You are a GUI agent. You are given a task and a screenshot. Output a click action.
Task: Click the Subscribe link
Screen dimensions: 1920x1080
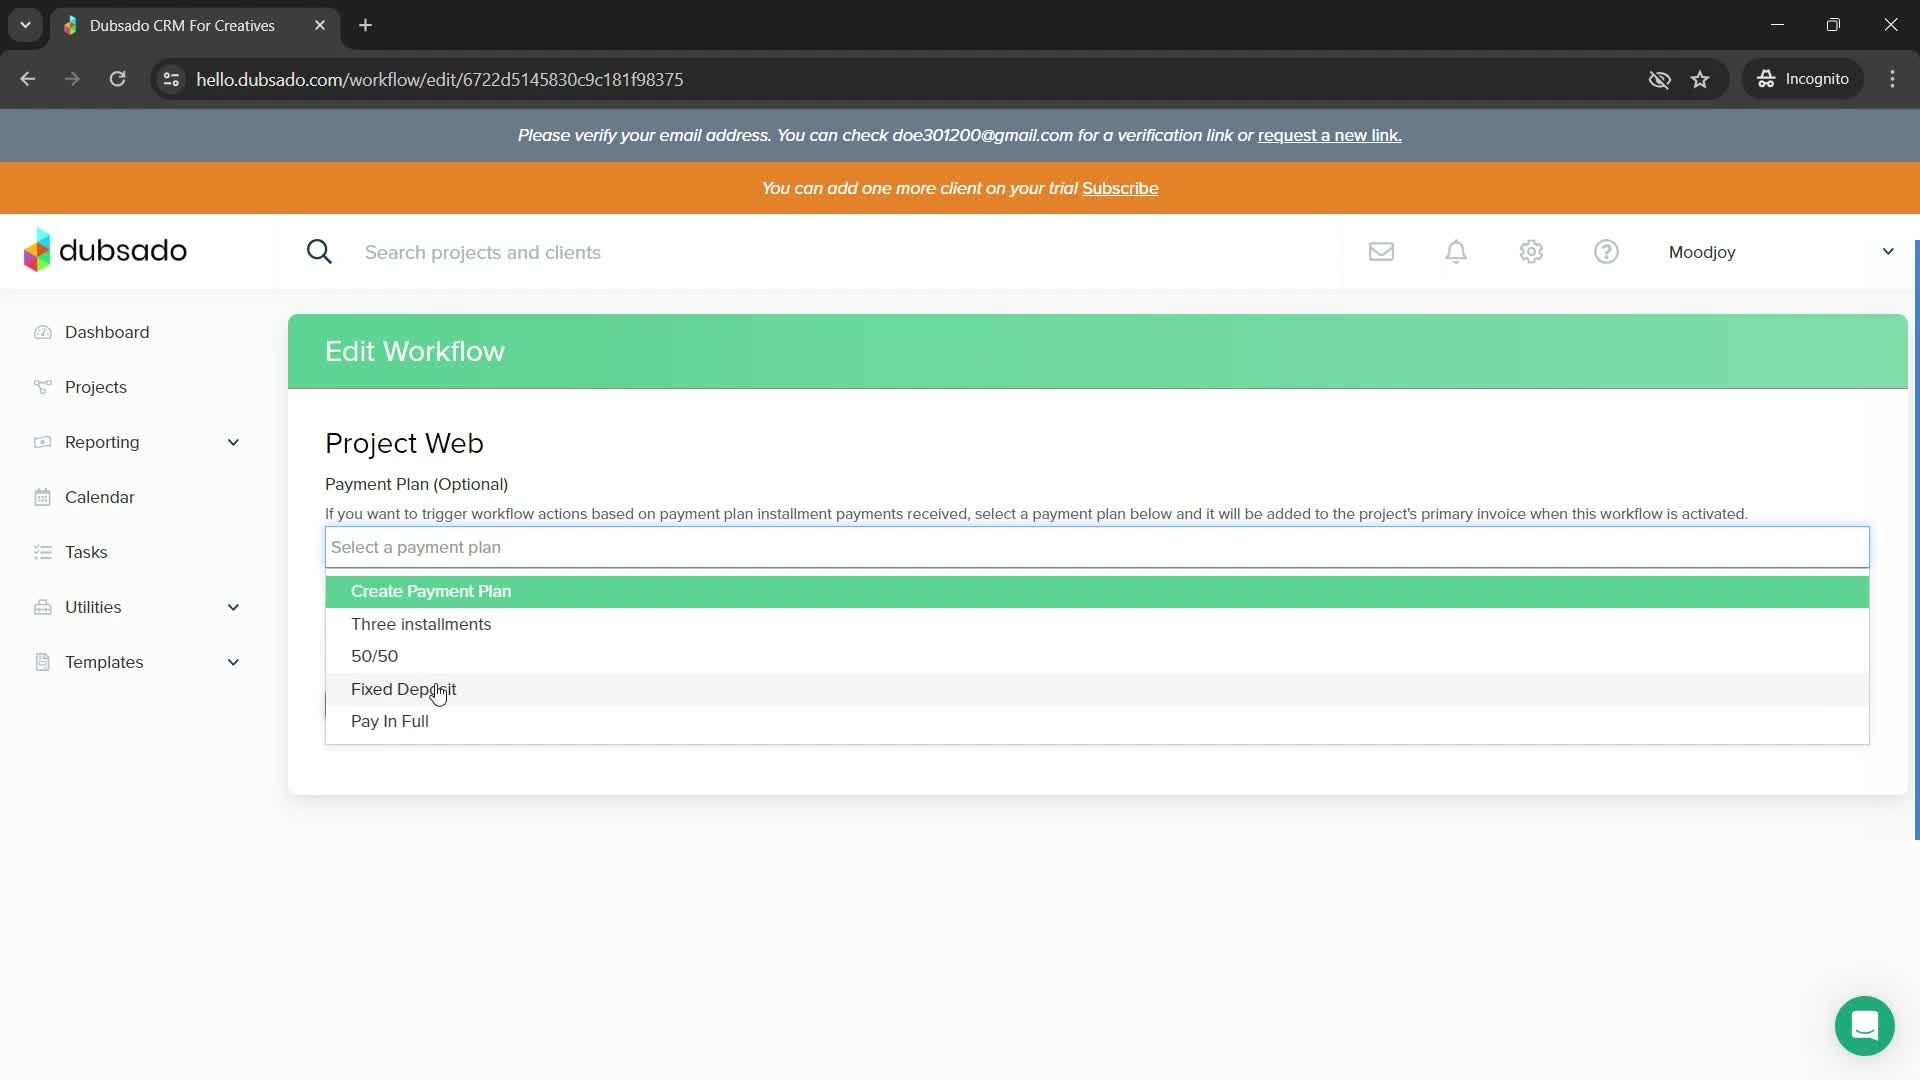click(1120, 188)
